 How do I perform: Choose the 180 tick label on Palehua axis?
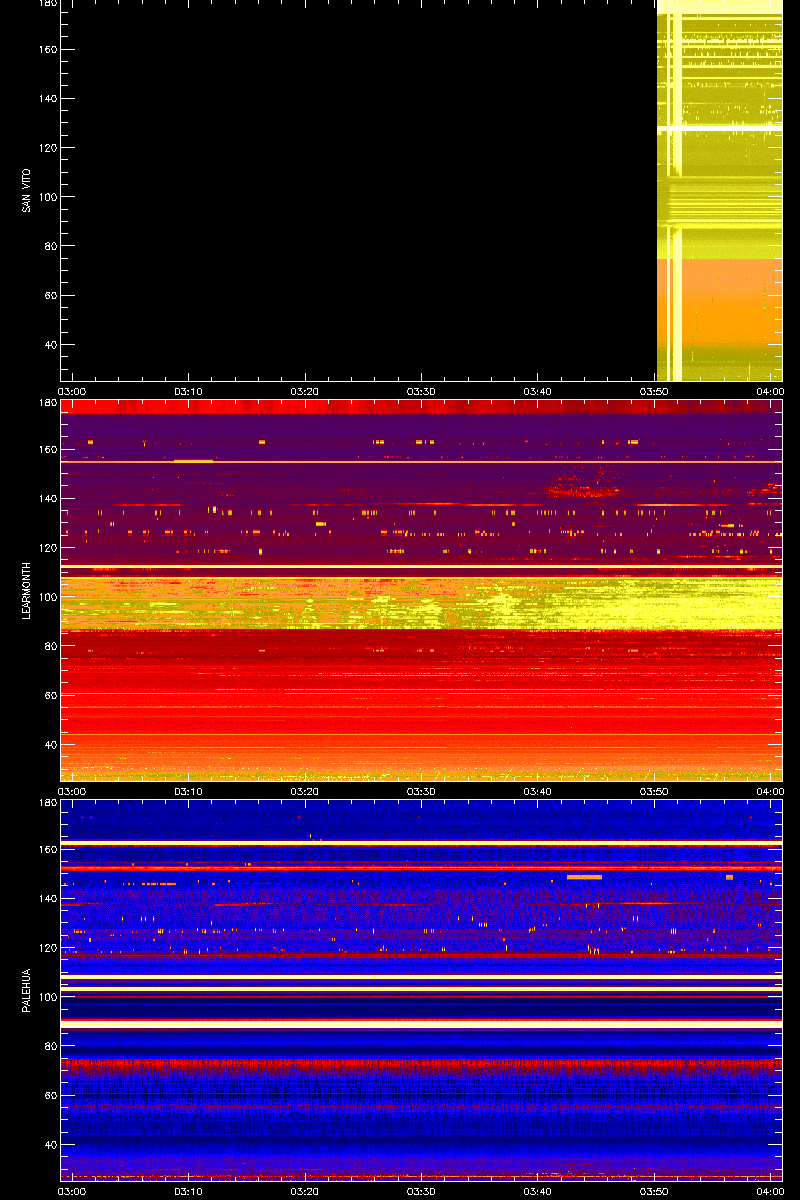pyautogui.click(x=47, y=804)
